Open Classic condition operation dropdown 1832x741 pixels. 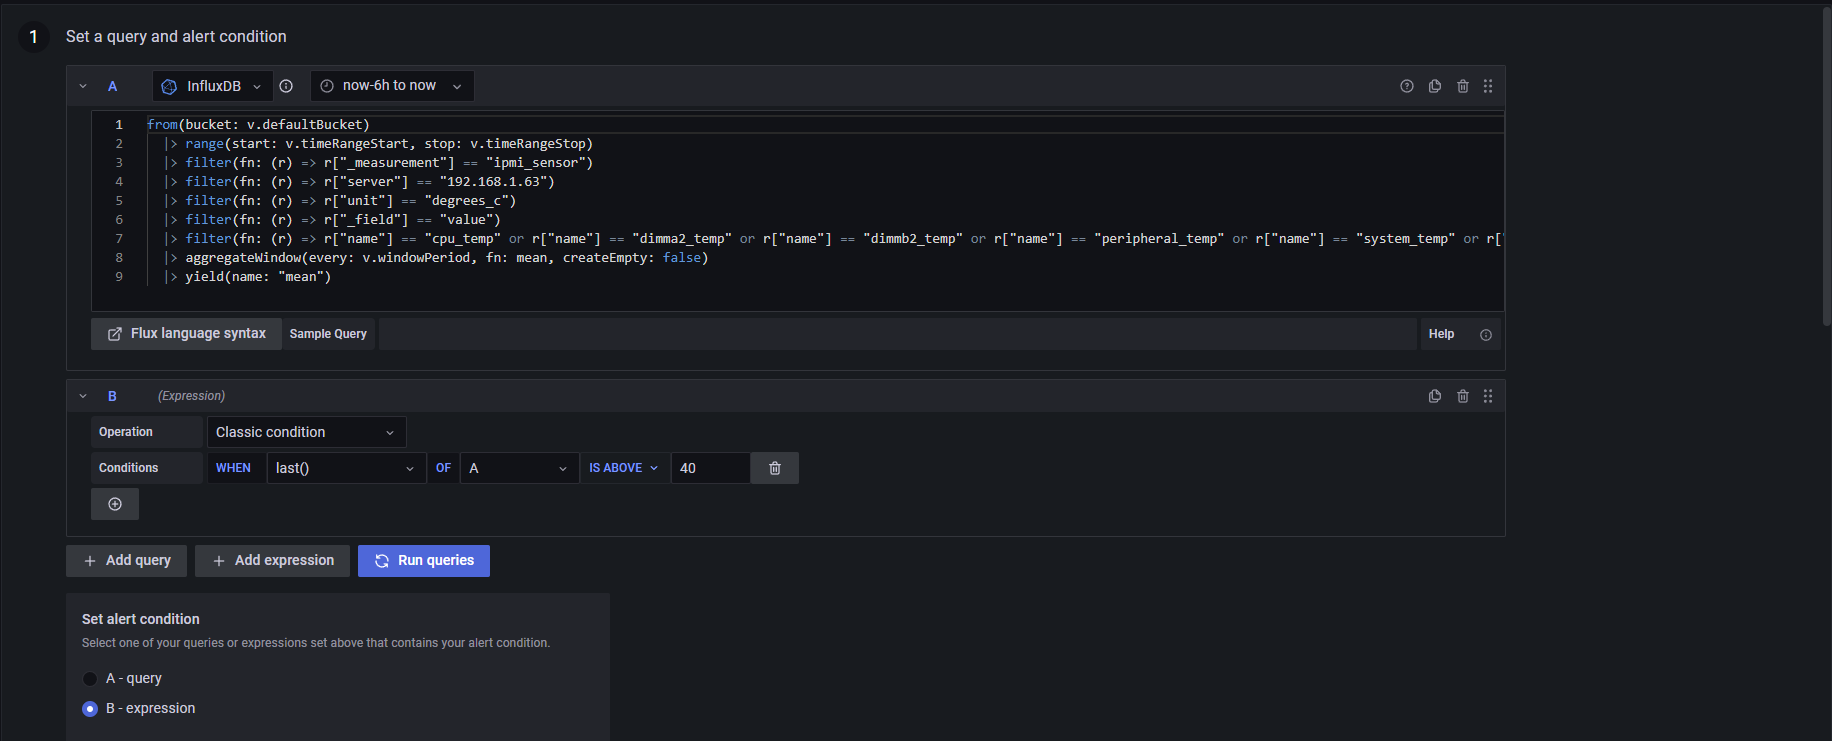tap(306, 432)
